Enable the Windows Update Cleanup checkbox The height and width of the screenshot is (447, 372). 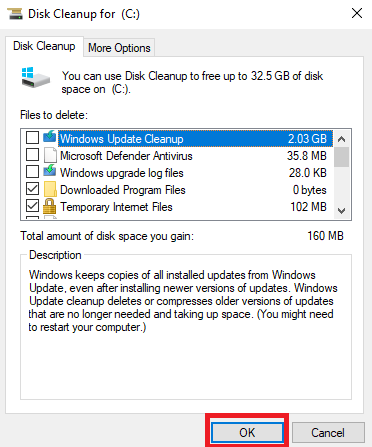pyautogui.click(x=32, y=137)
